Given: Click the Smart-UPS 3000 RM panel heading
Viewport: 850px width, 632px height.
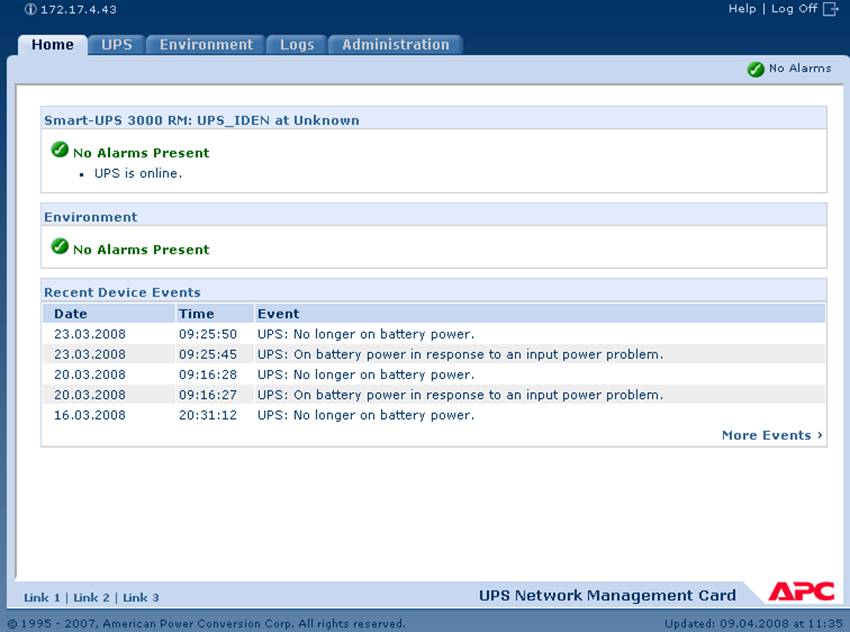Looking at the screenshot, I should pos(202,120).
